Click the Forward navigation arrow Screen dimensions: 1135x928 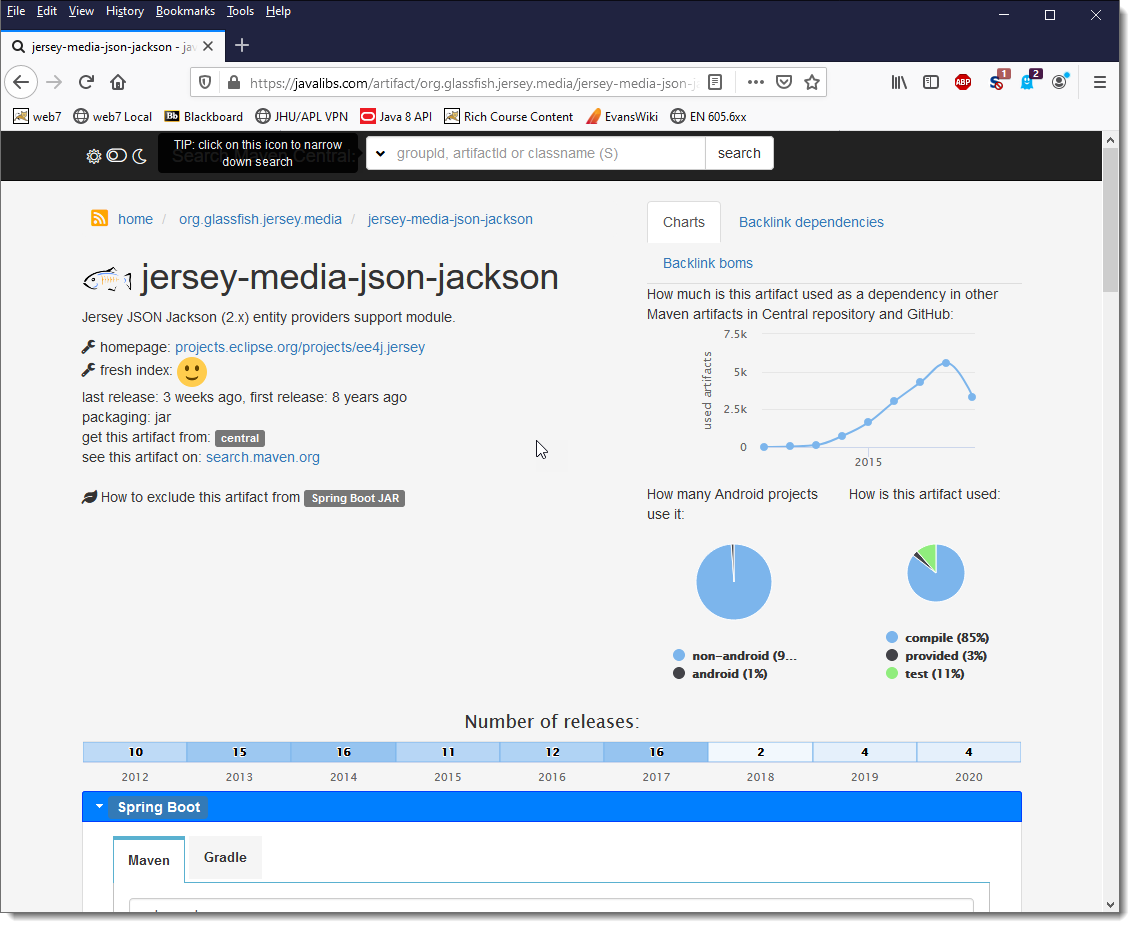click(x=54, y=83)
